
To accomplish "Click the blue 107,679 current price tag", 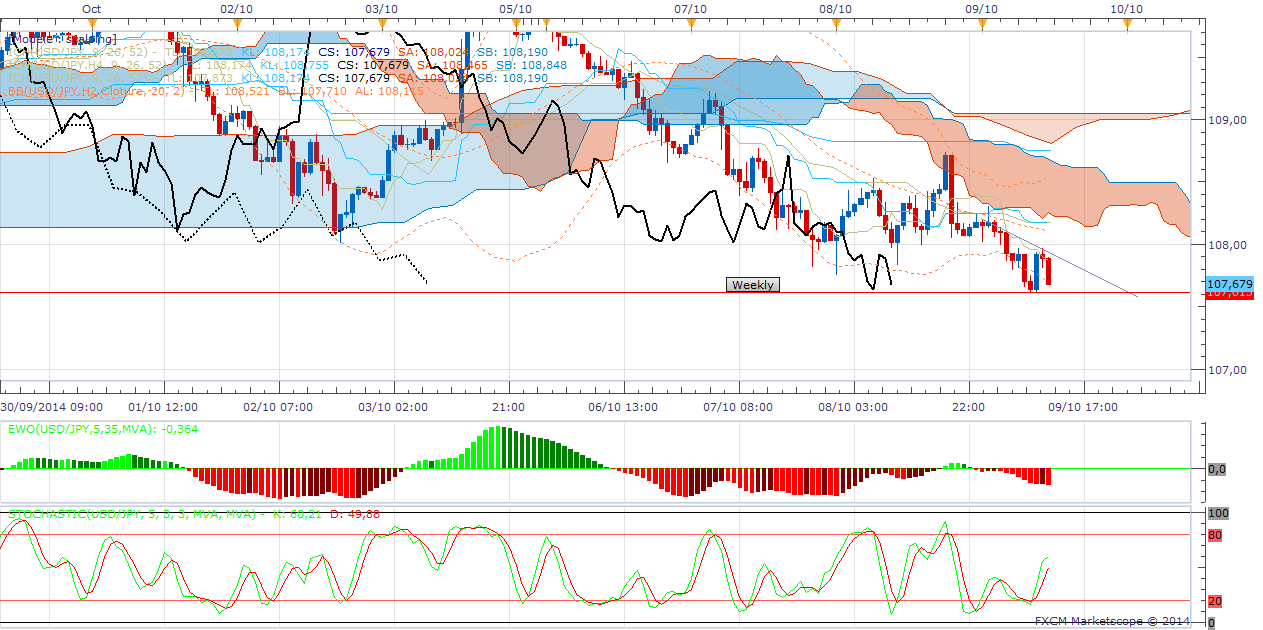I will click(x=1229, y=283).
